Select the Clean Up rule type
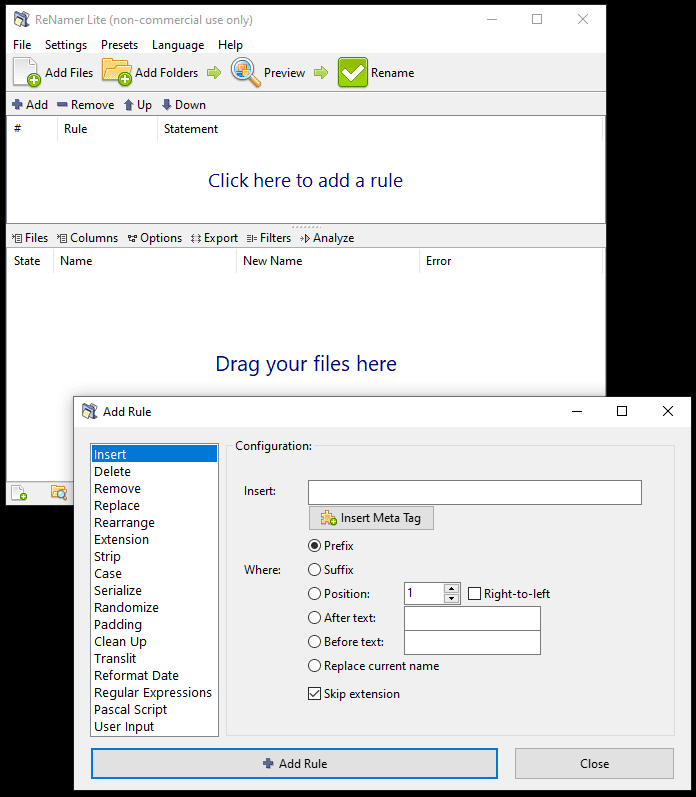This screenshot has height=797, width=696. tap(155, 641)
